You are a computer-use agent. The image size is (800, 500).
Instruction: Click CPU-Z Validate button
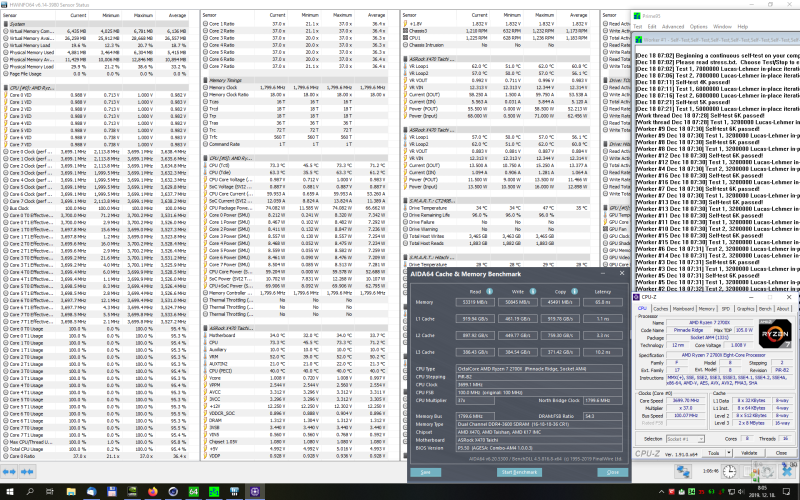point(748,453)
